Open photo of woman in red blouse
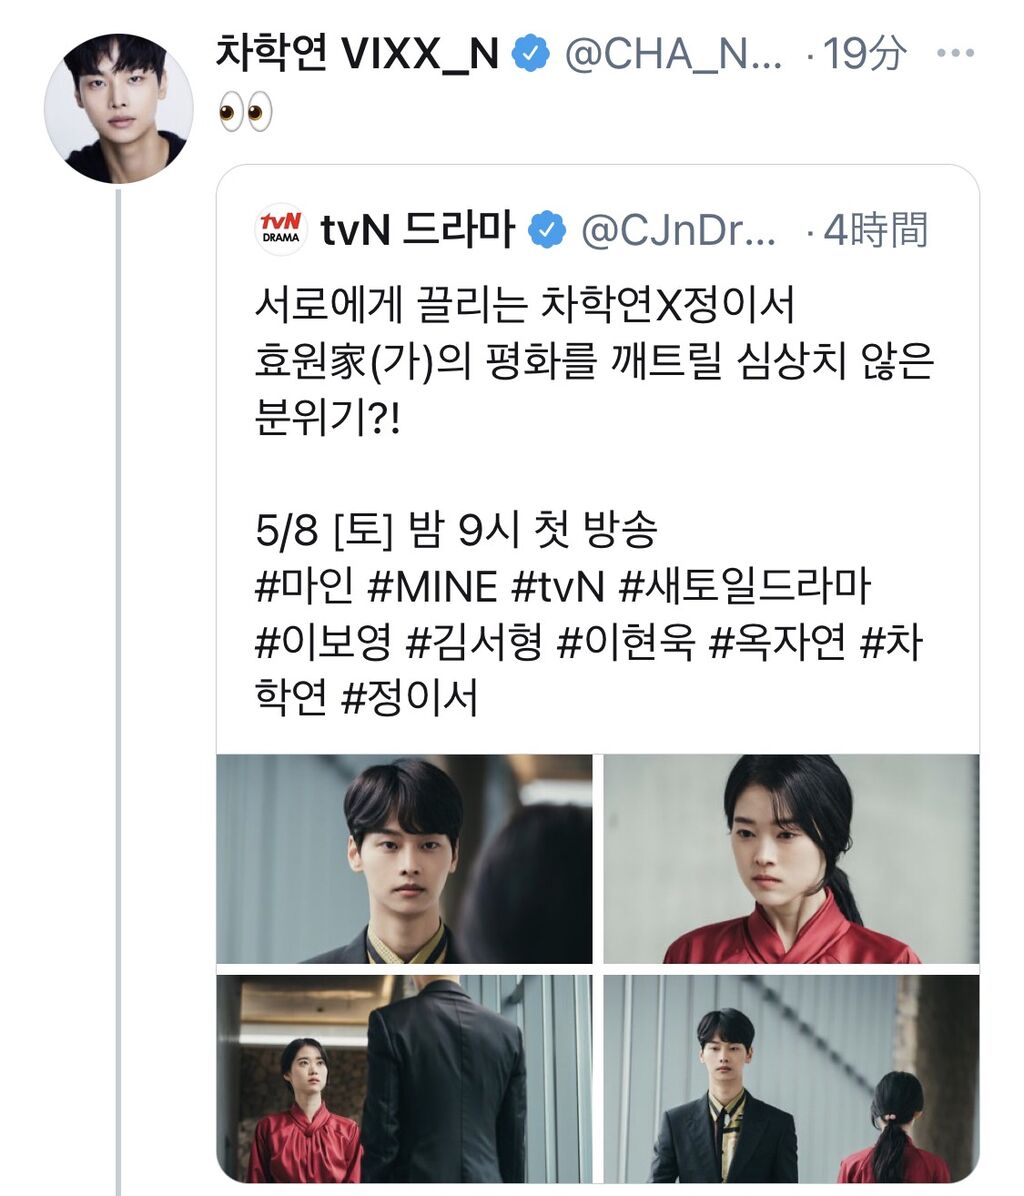Image resolution: width=1024 pixels, height=1196 pixels. point(791,859)
